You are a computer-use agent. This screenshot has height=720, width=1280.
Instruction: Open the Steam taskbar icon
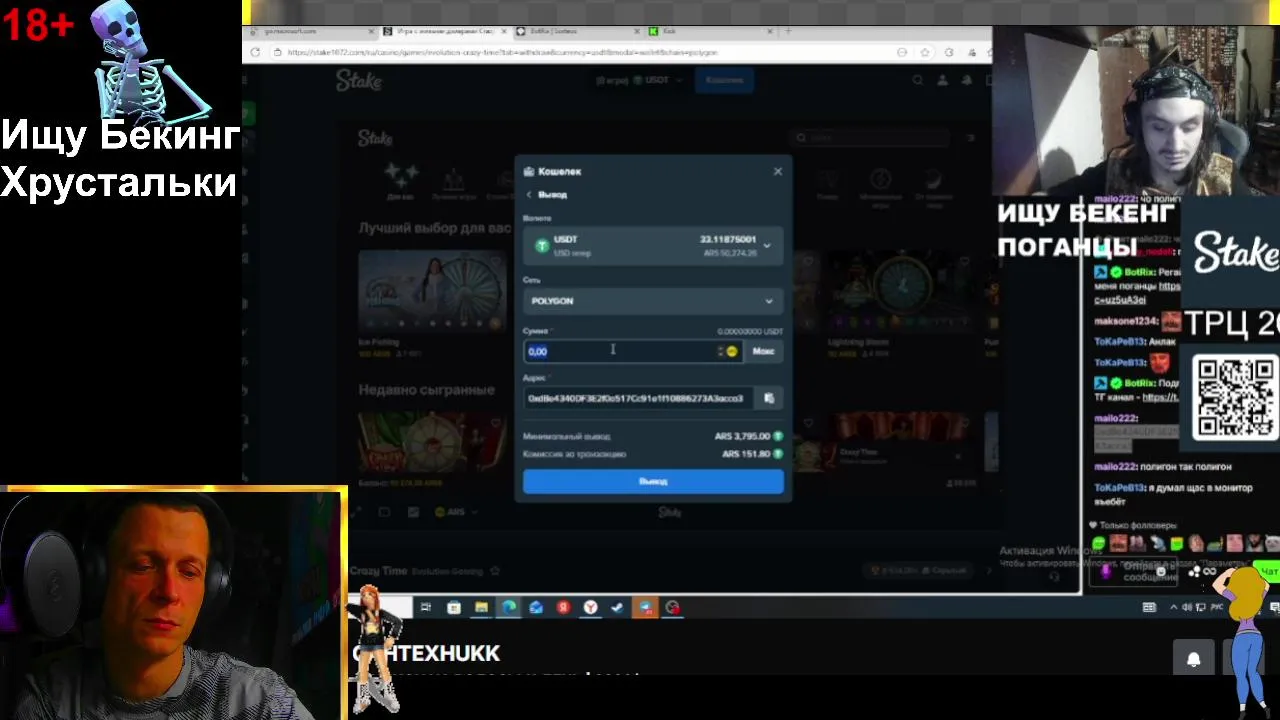(x=617, y=607)
